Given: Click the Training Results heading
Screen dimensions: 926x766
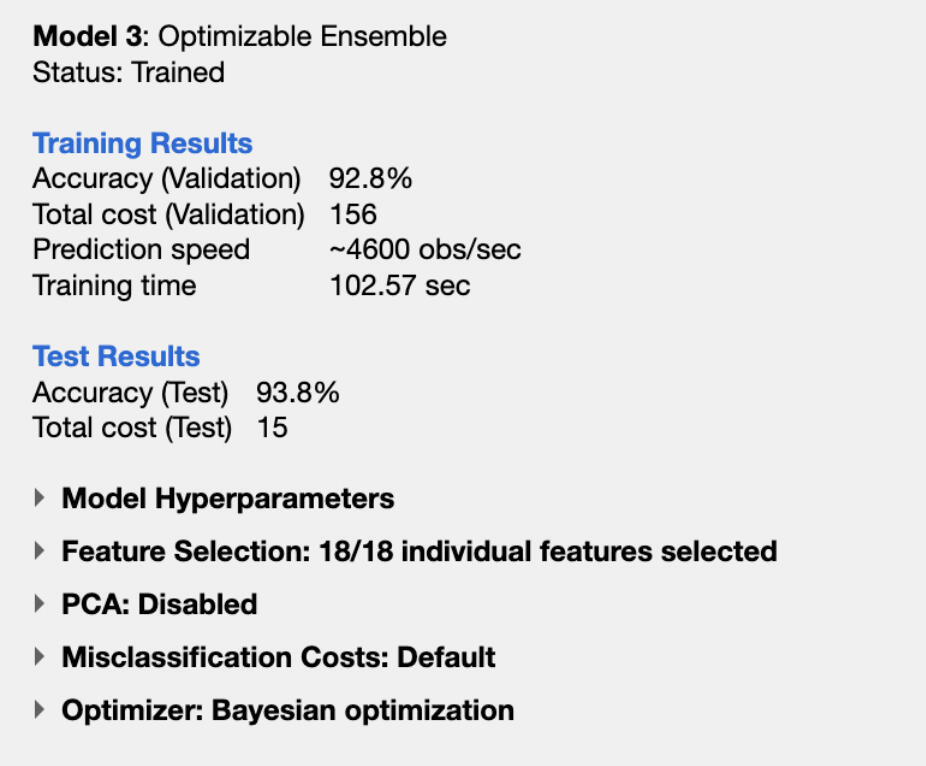Looking at the screenshot, I should coord(142,143).
